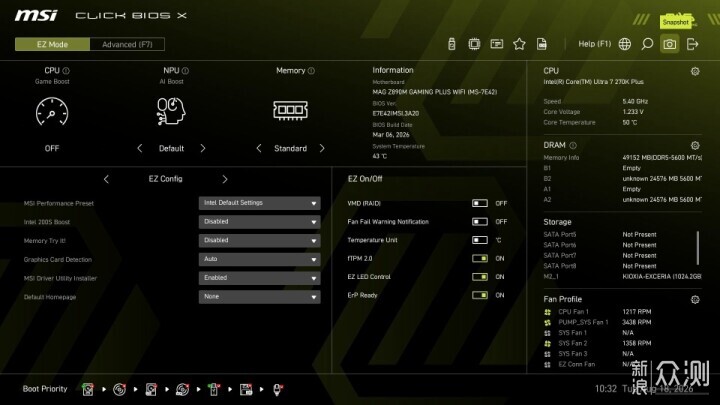Toggle EZ LED Control switch
The width and height of the screenshot is (720, 405).
(x=480, y=276)
